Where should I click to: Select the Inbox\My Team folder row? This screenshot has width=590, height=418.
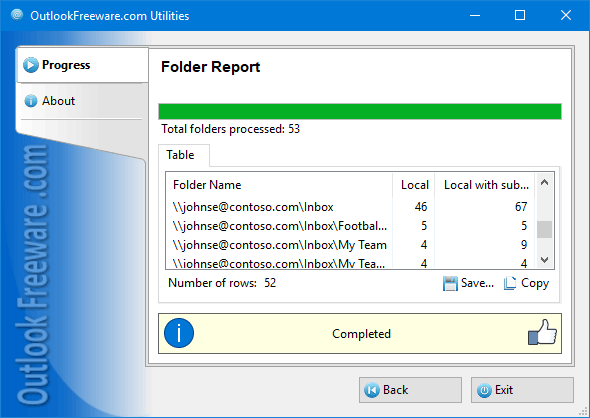pyautogui.click(x=350, y=245)
